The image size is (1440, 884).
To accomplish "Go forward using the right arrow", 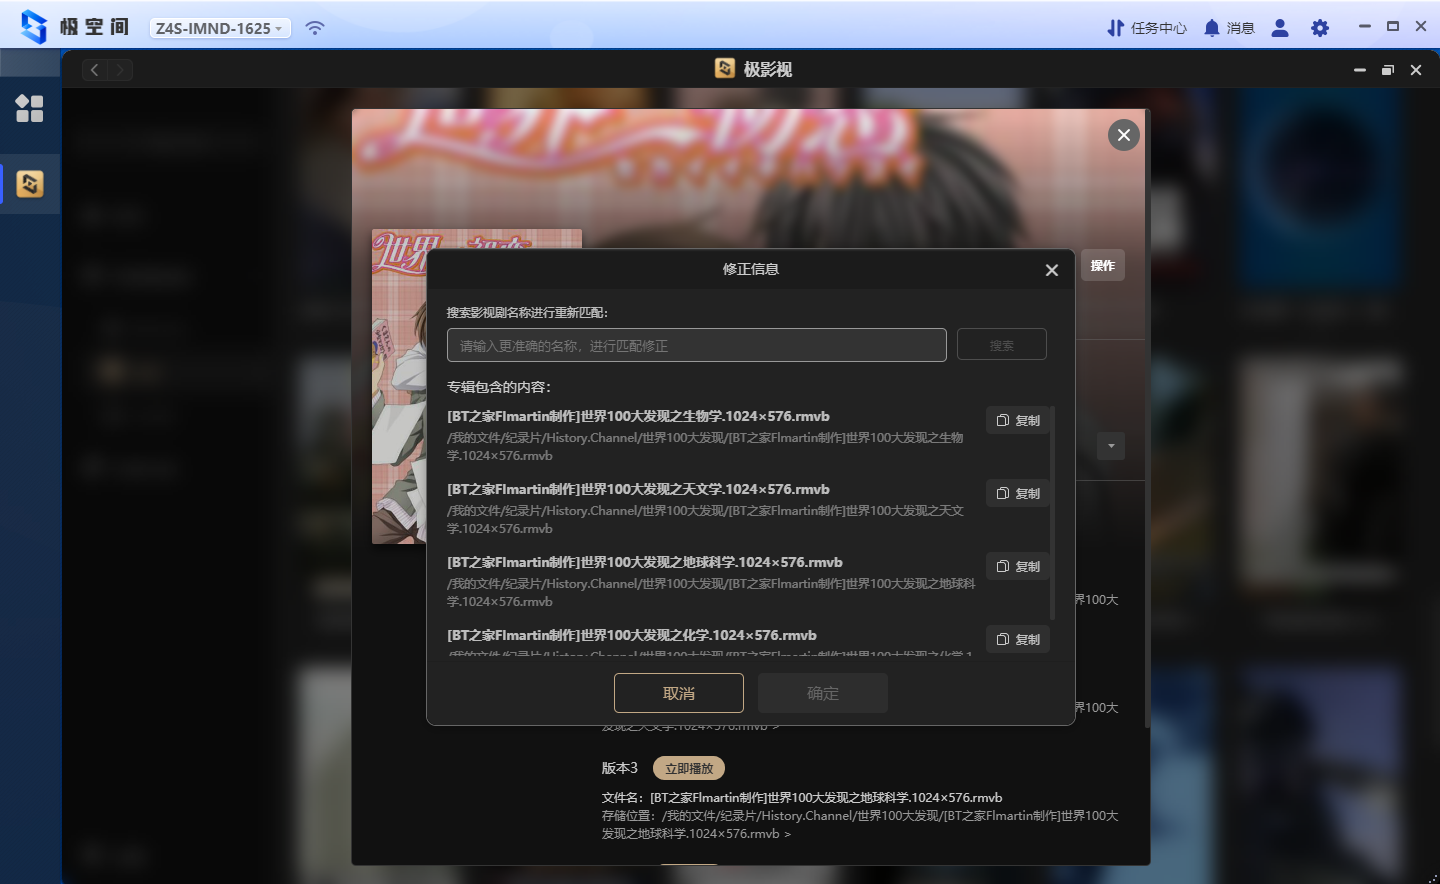I will tap(120, 70).
